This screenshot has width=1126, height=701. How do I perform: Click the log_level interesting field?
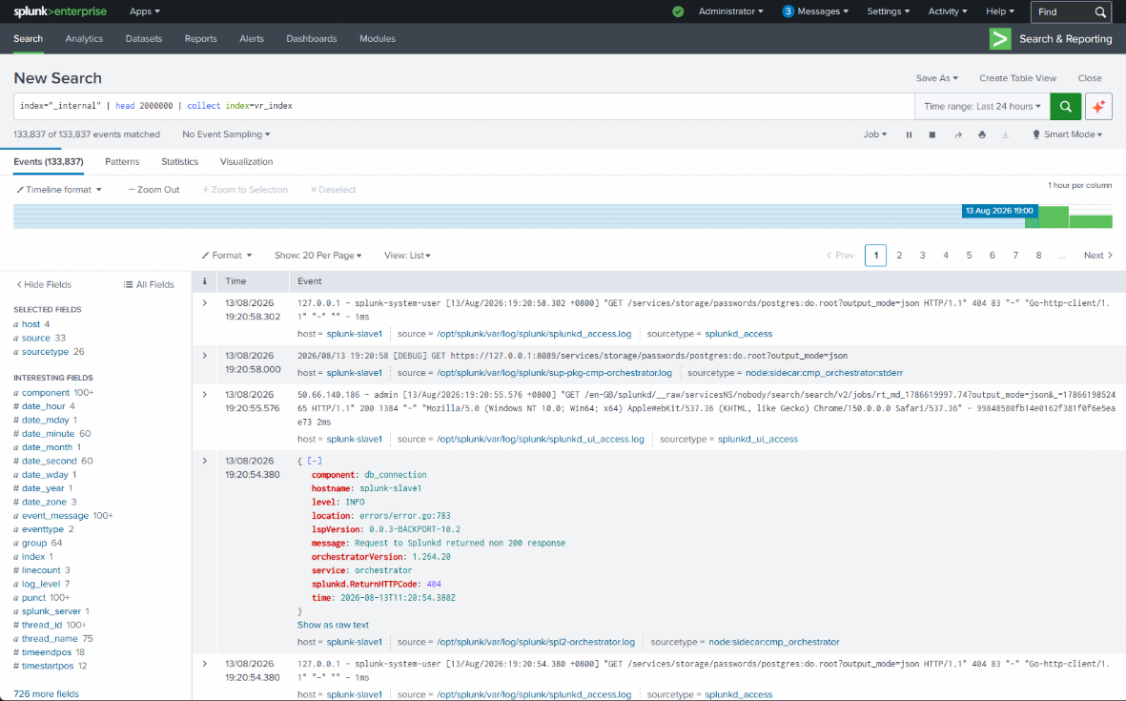42,584
